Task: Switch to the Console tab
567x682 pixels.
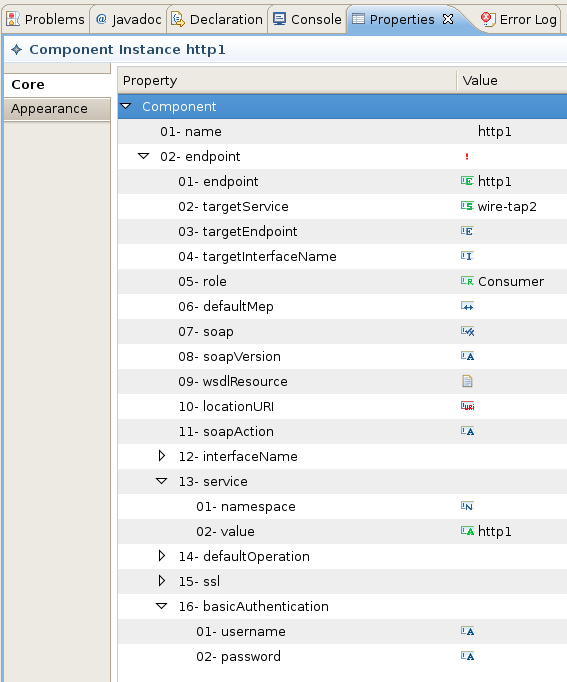Action: tap(307, 19)
